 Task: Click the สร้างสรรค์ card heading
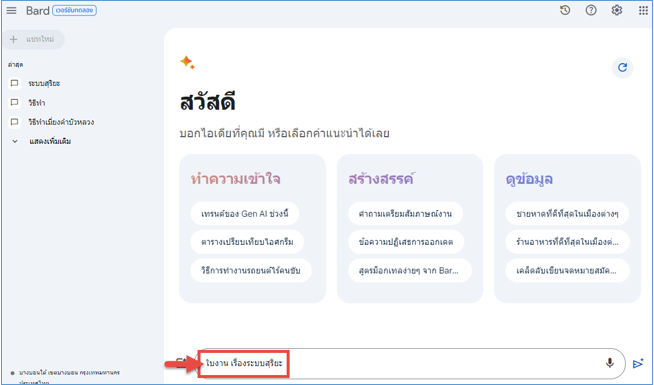381,179
